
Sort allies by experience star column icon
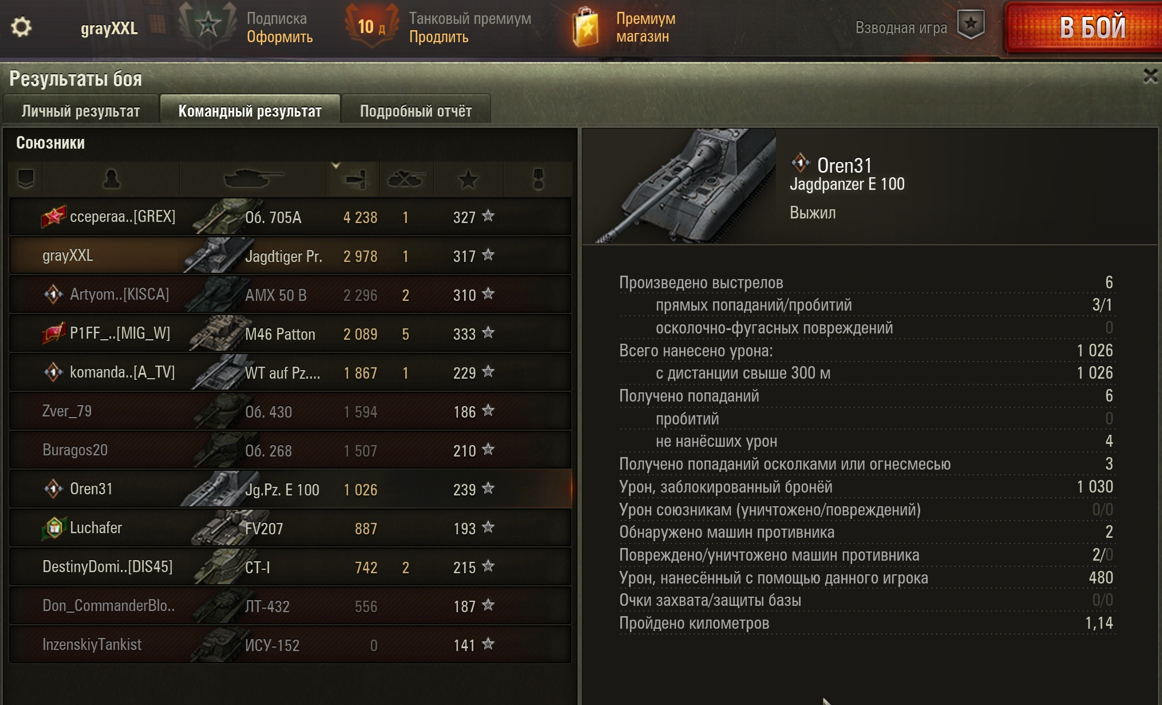[x=468, y=179]
